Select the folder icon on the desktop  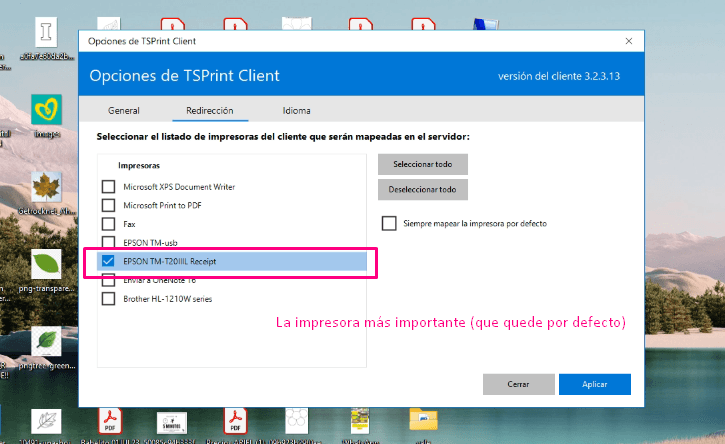[x=423, y=420]
